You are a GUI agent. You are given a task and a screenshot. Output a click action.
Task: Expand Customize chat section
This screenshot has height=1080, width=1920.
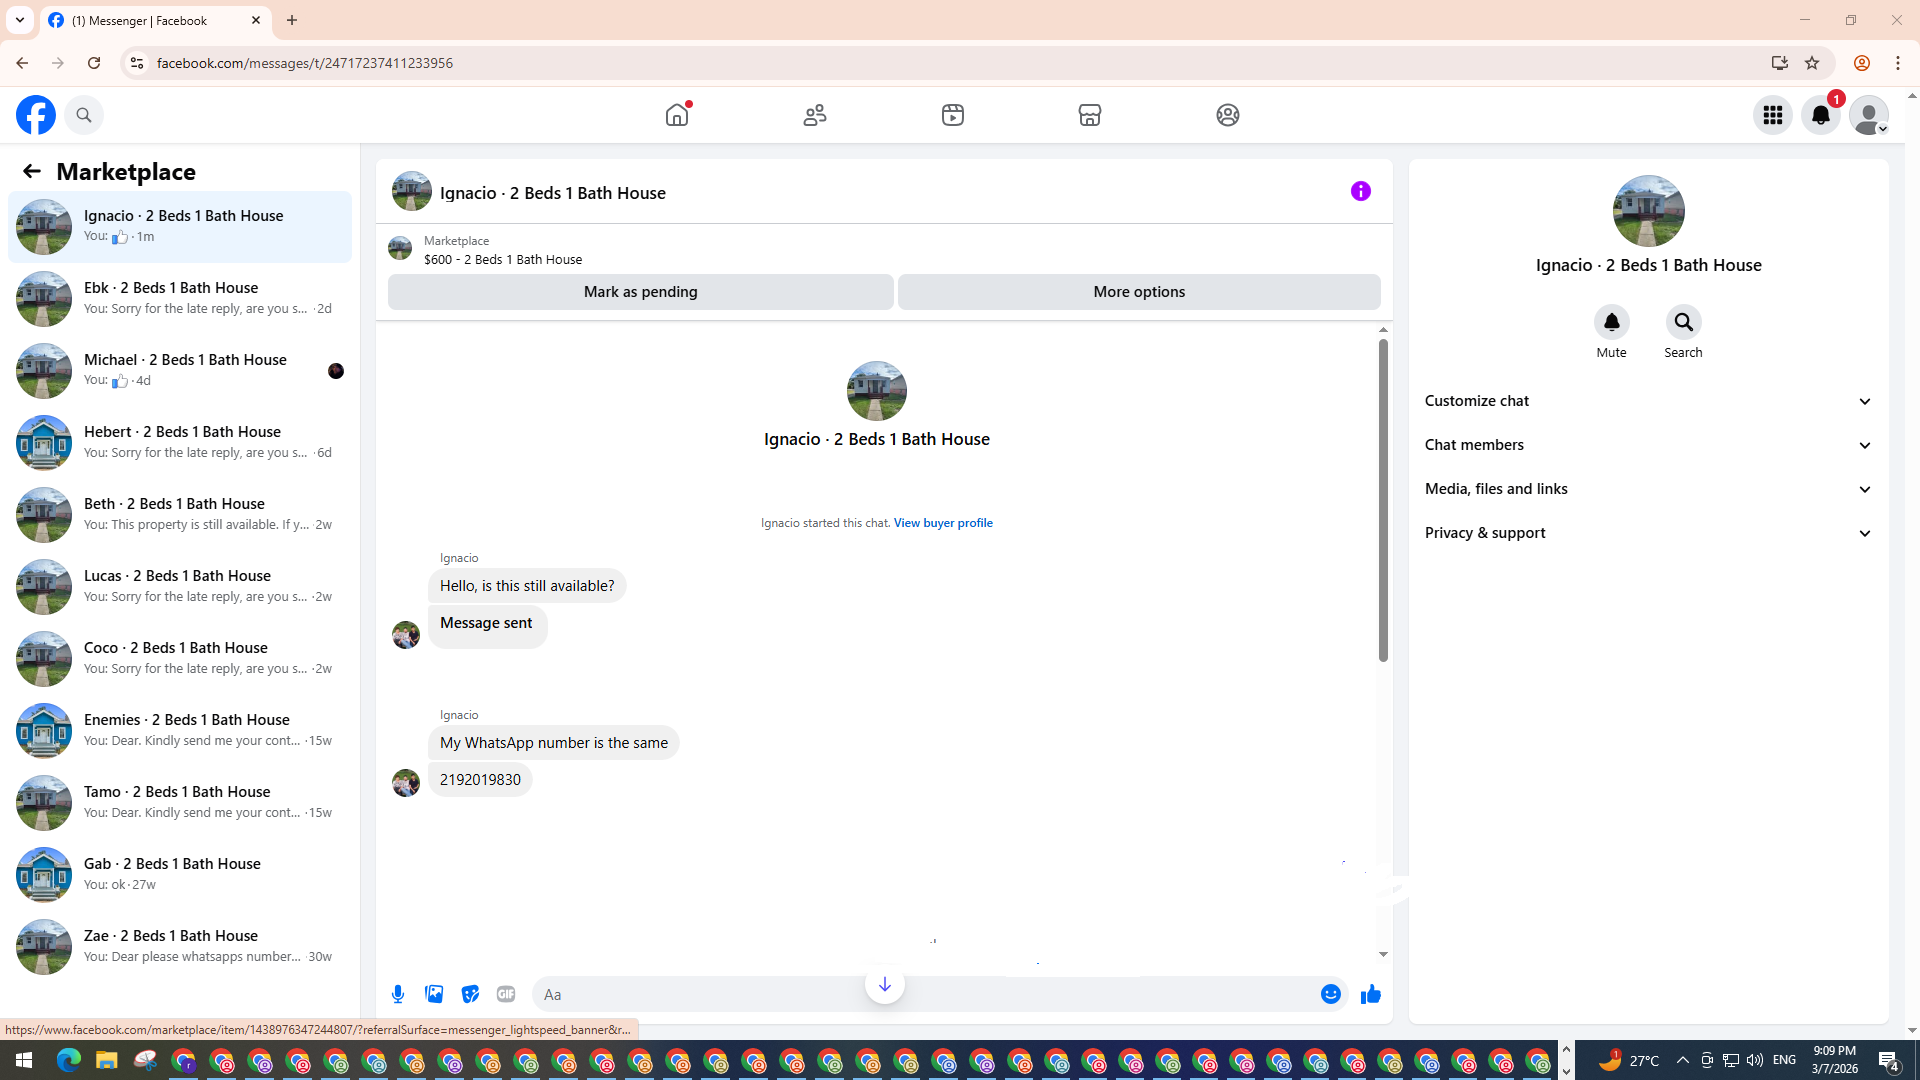tap(1649, 401)
